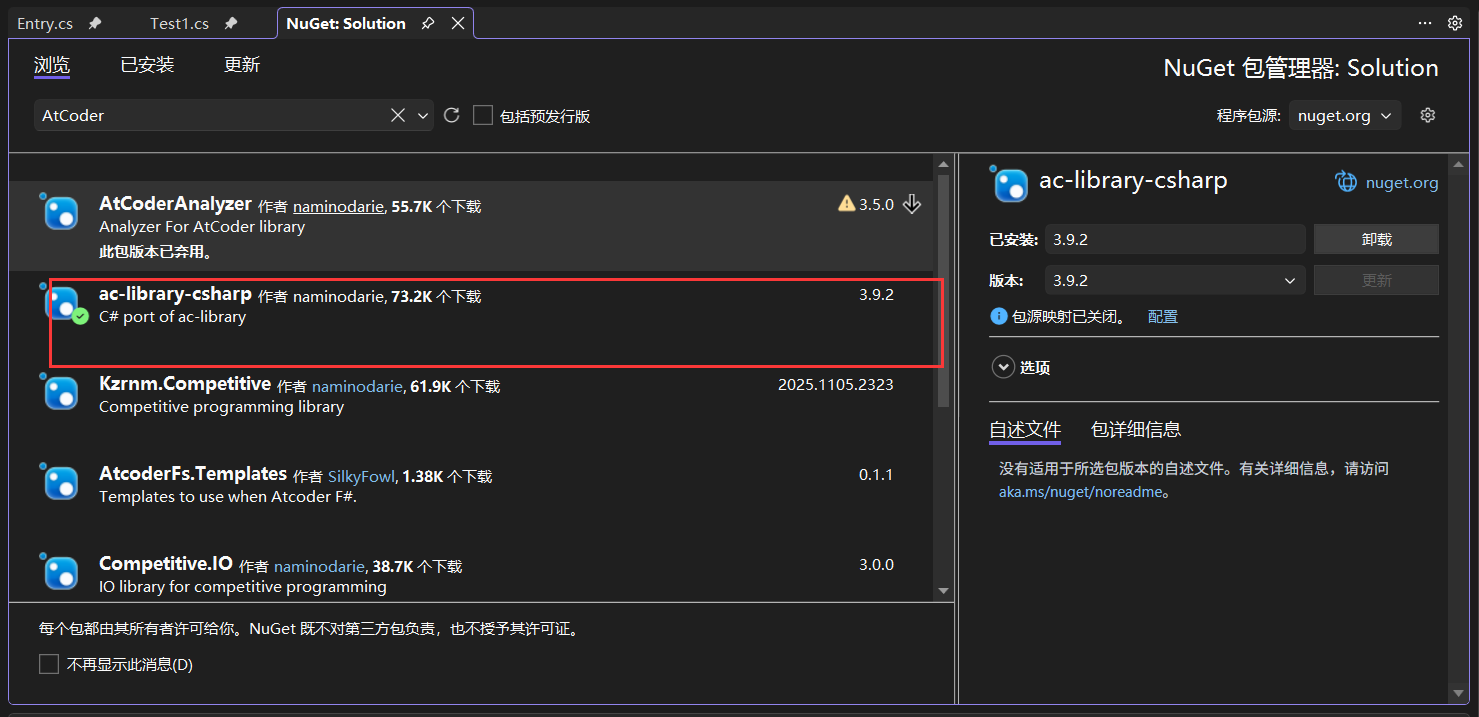The width and height of the screenshot is (1479, 717).
Task: Switch to the 已安装 tab
Action: (147, 65)
